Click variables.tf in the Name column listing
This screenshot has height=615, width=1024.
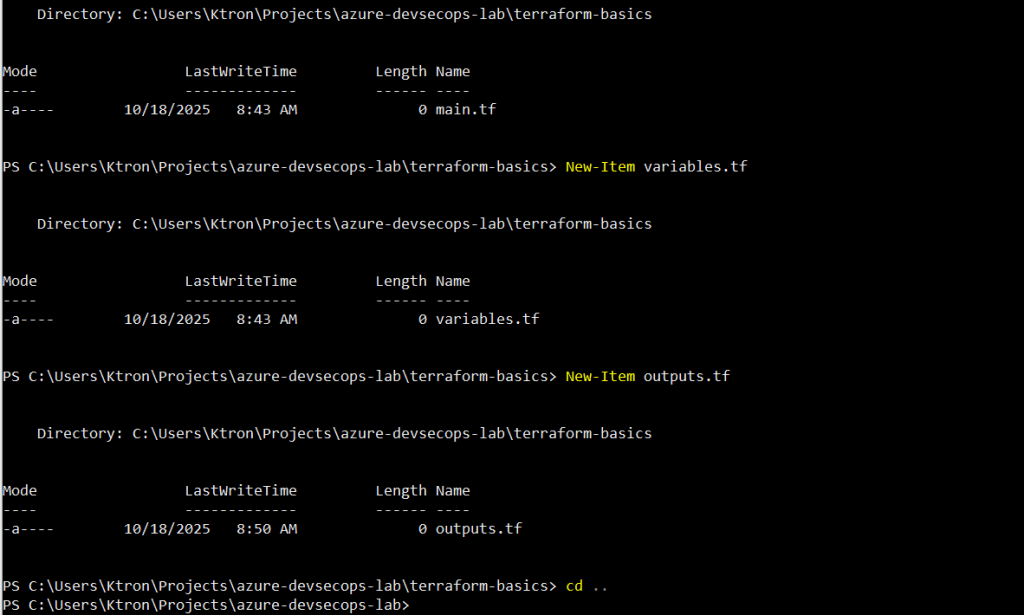[487, 319]
